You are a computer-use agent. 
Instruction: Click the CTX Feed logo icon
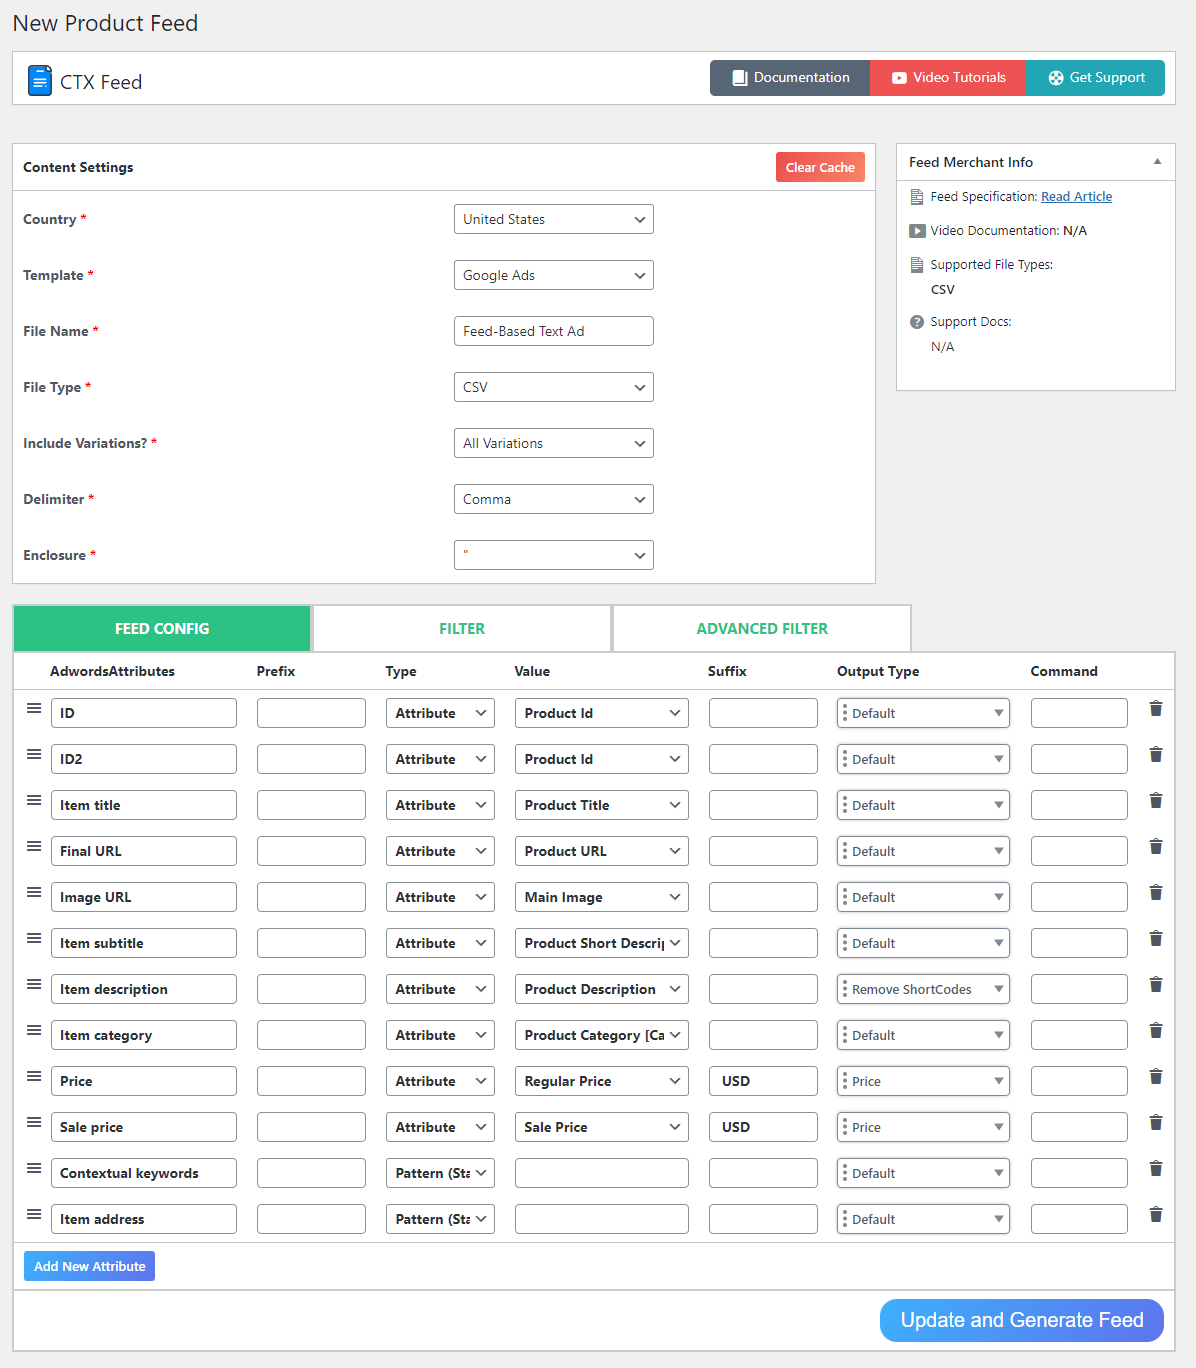(x=40, y=80)
